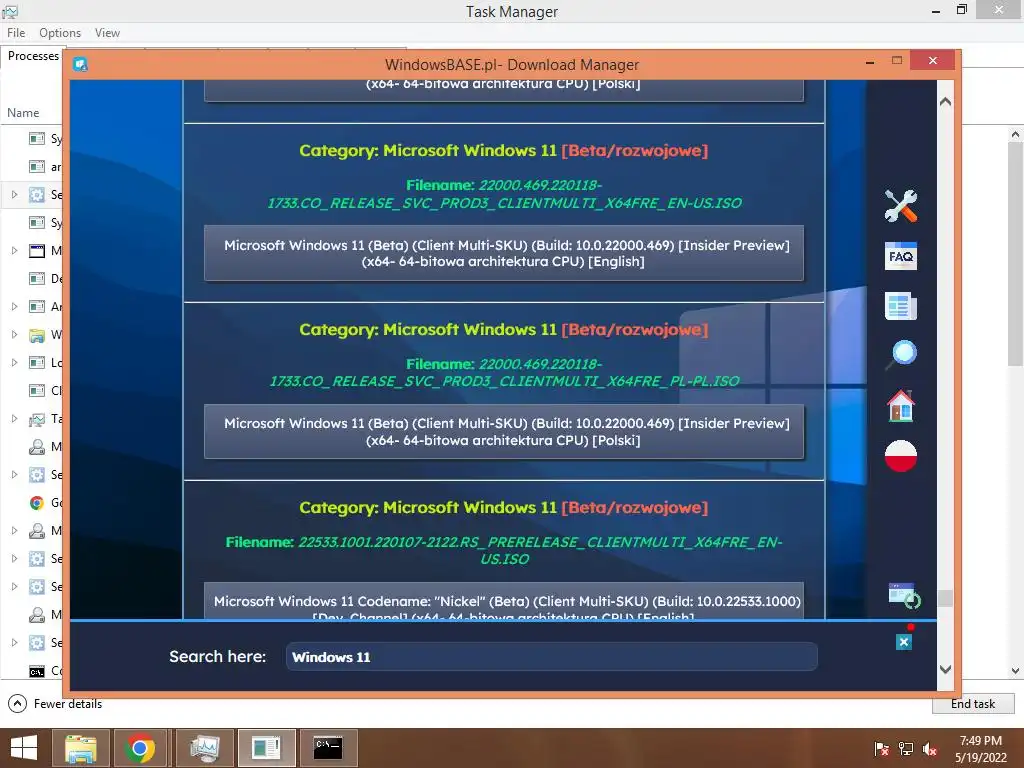Open the View menu in Task Manager
This screenshot has height=768, width=1024.
[x=107, y=33]
